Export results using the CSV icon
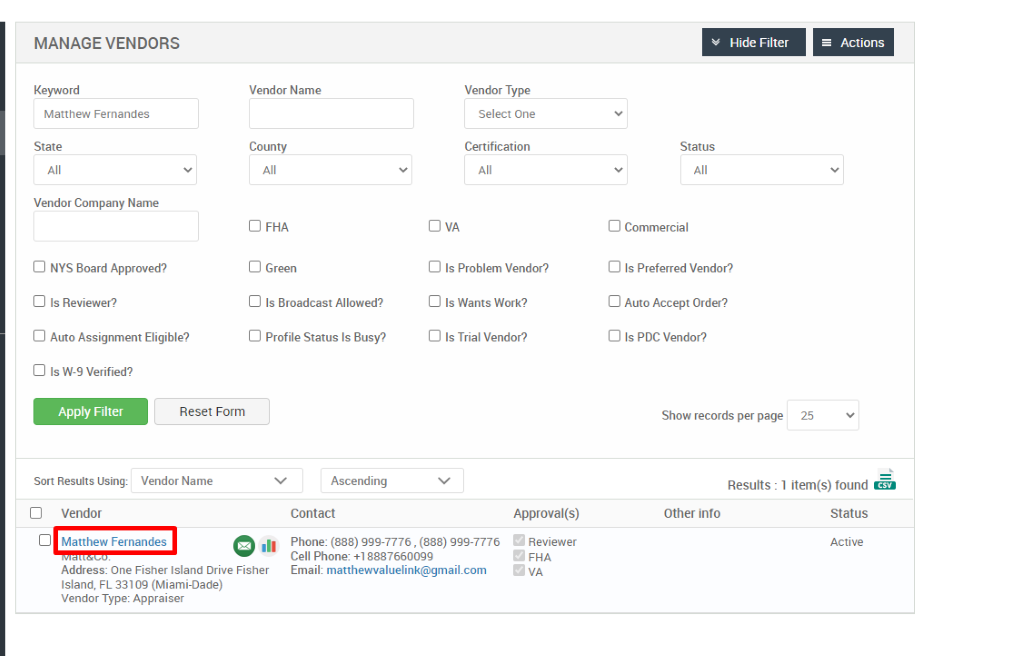 [x=884, y=480]
